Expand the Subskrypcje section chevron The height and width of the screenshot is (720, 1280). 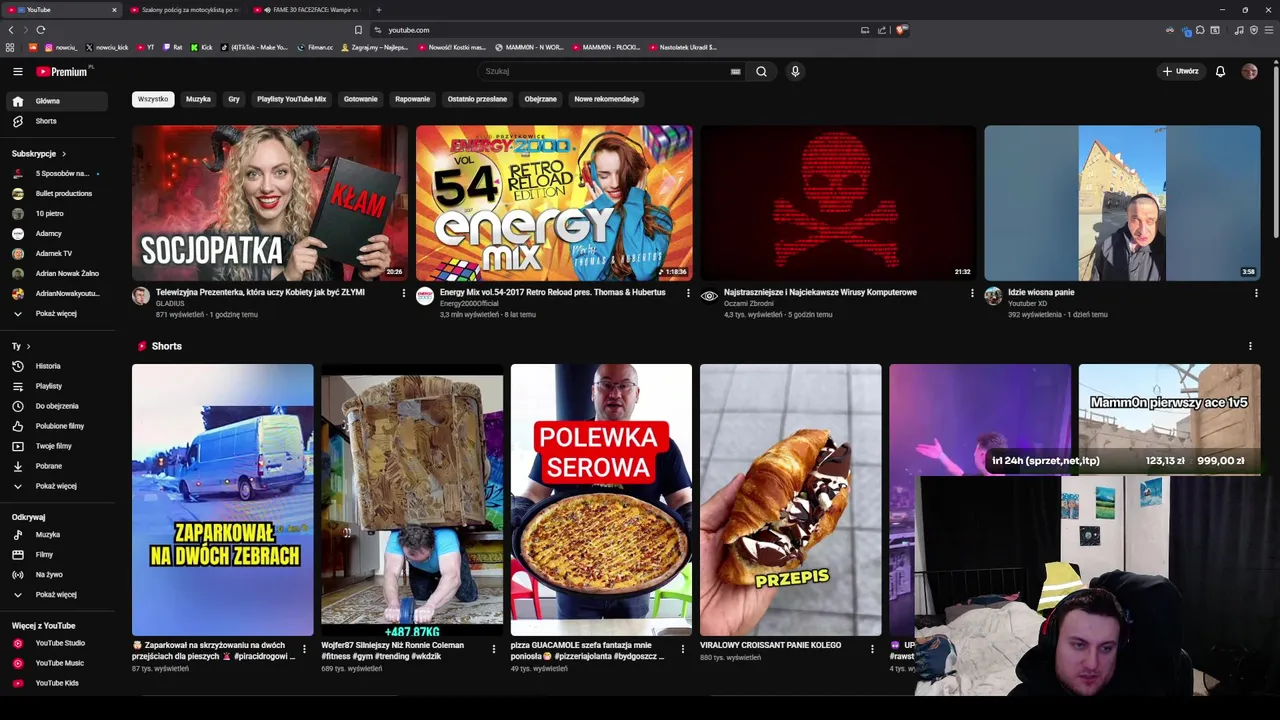[63, 154]
